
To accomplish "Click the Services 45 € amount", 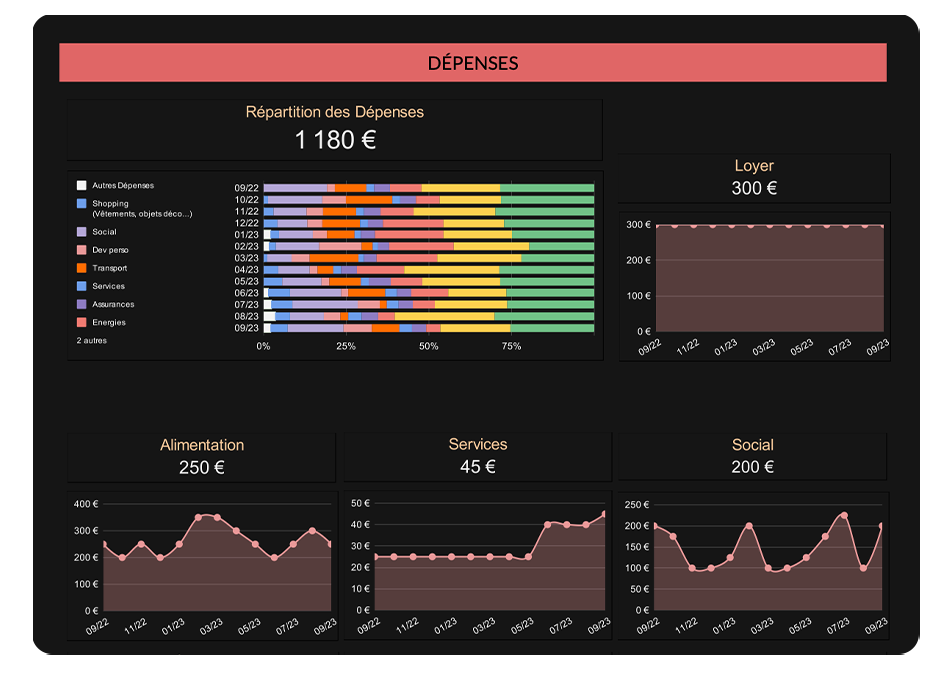I will (478, 467).
